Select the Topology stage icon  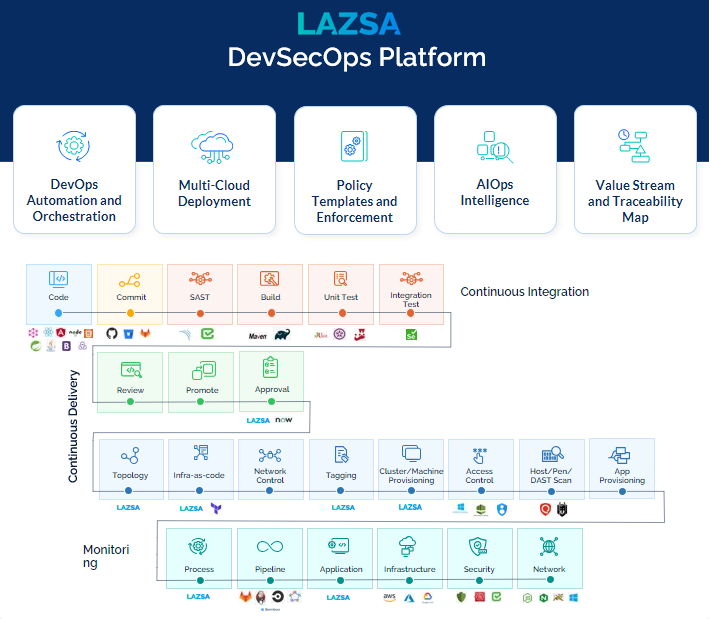[x=130, y=456]
